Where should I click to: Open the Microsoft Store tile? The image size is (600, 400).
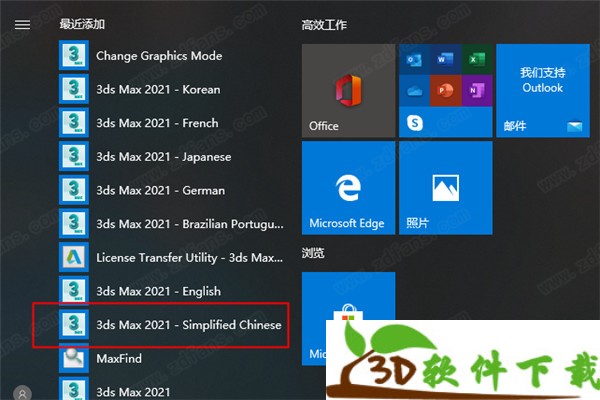(348, 297)
